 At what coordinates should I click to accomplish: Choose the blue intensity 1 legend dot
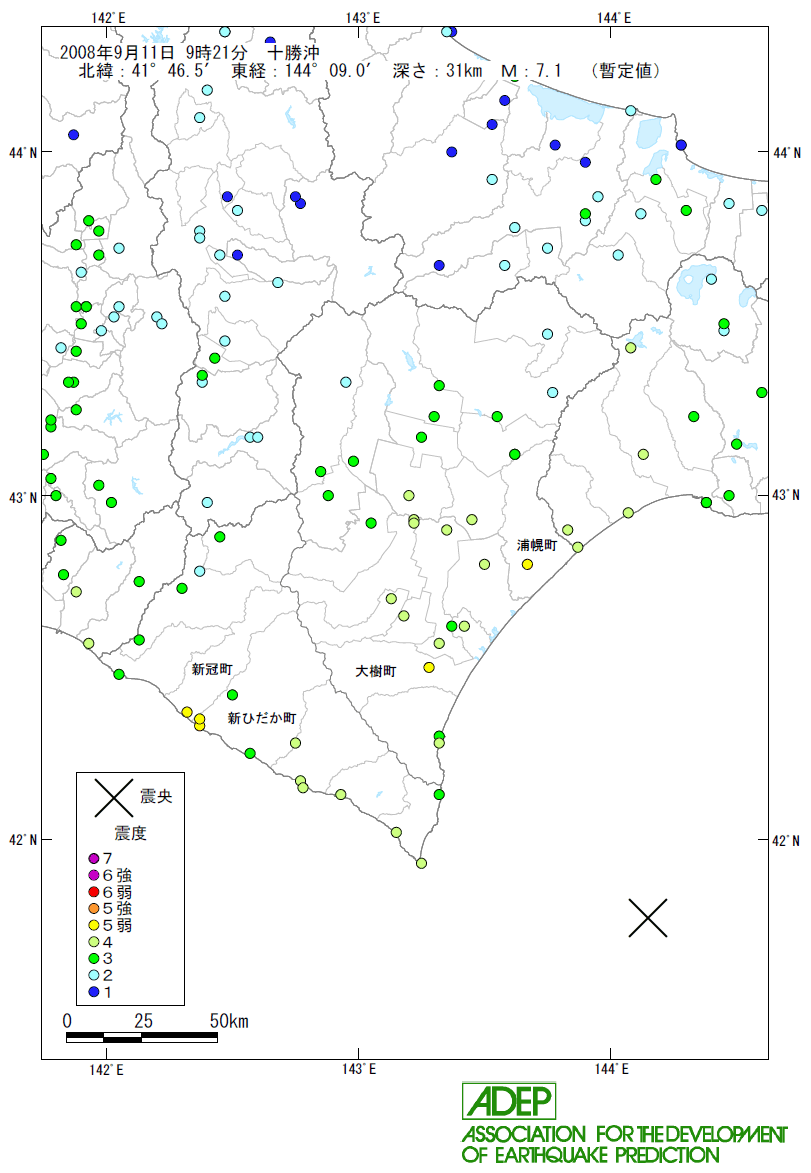click(x=94, y=992)
